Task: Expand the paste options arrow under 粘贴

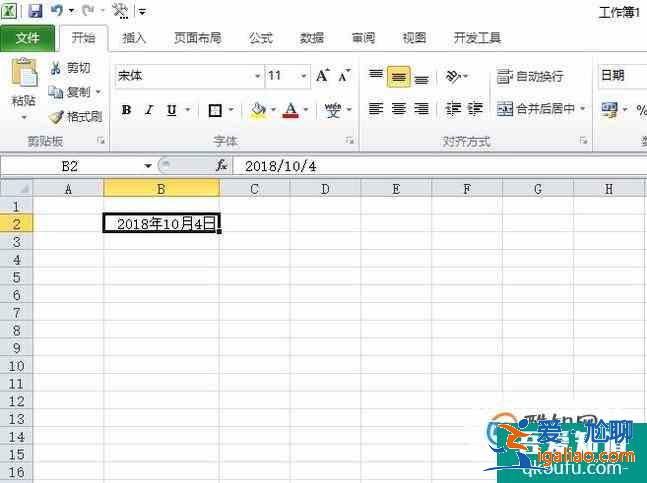Action: (x=24, y=118)
